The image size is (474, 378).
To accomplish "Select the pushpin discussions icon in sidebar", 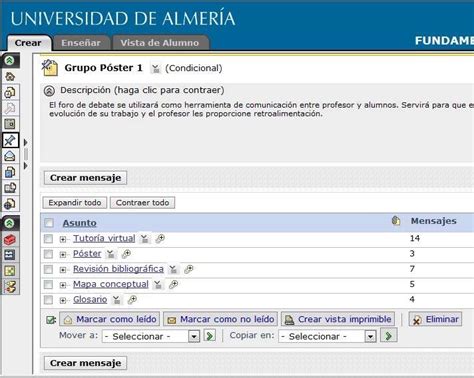I will point(10,140).
